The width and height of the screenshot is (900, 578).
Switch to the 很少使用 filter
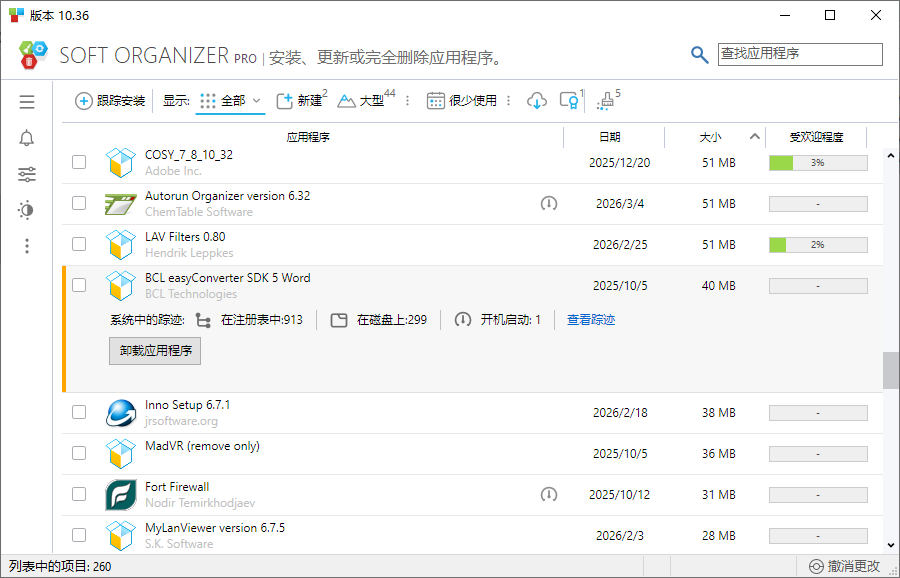coord(462,101)
